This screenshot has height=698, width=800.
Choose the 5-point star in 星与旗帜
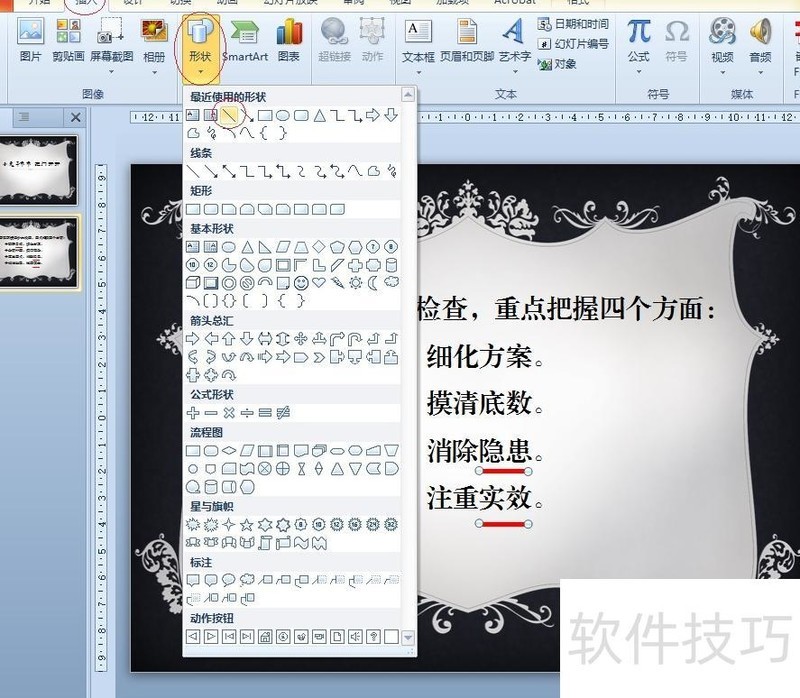tap(247, 525)
